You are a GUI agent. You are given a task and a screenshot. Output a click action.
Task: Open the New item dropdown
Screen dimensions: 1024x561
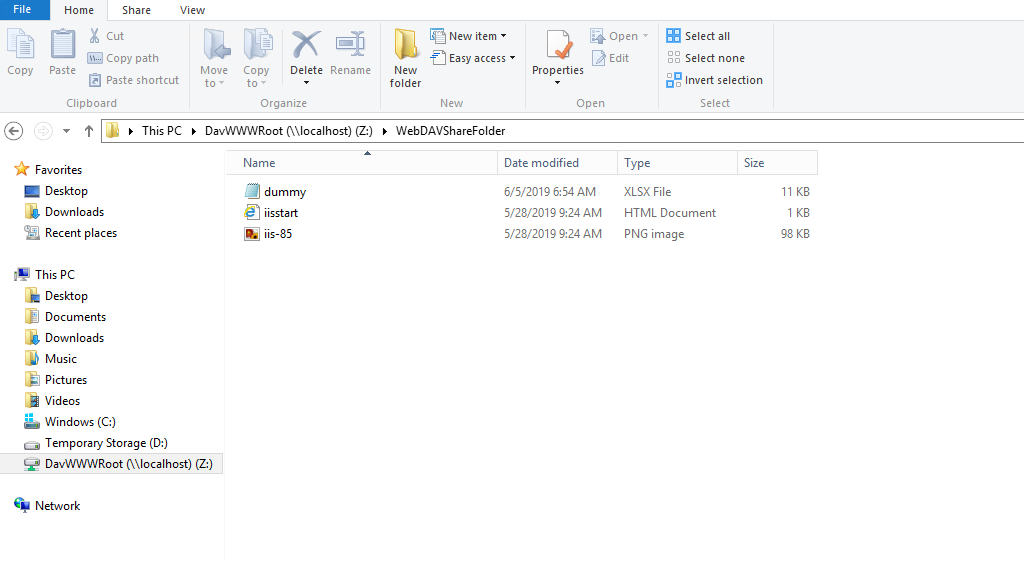click(x=469, y=36)
